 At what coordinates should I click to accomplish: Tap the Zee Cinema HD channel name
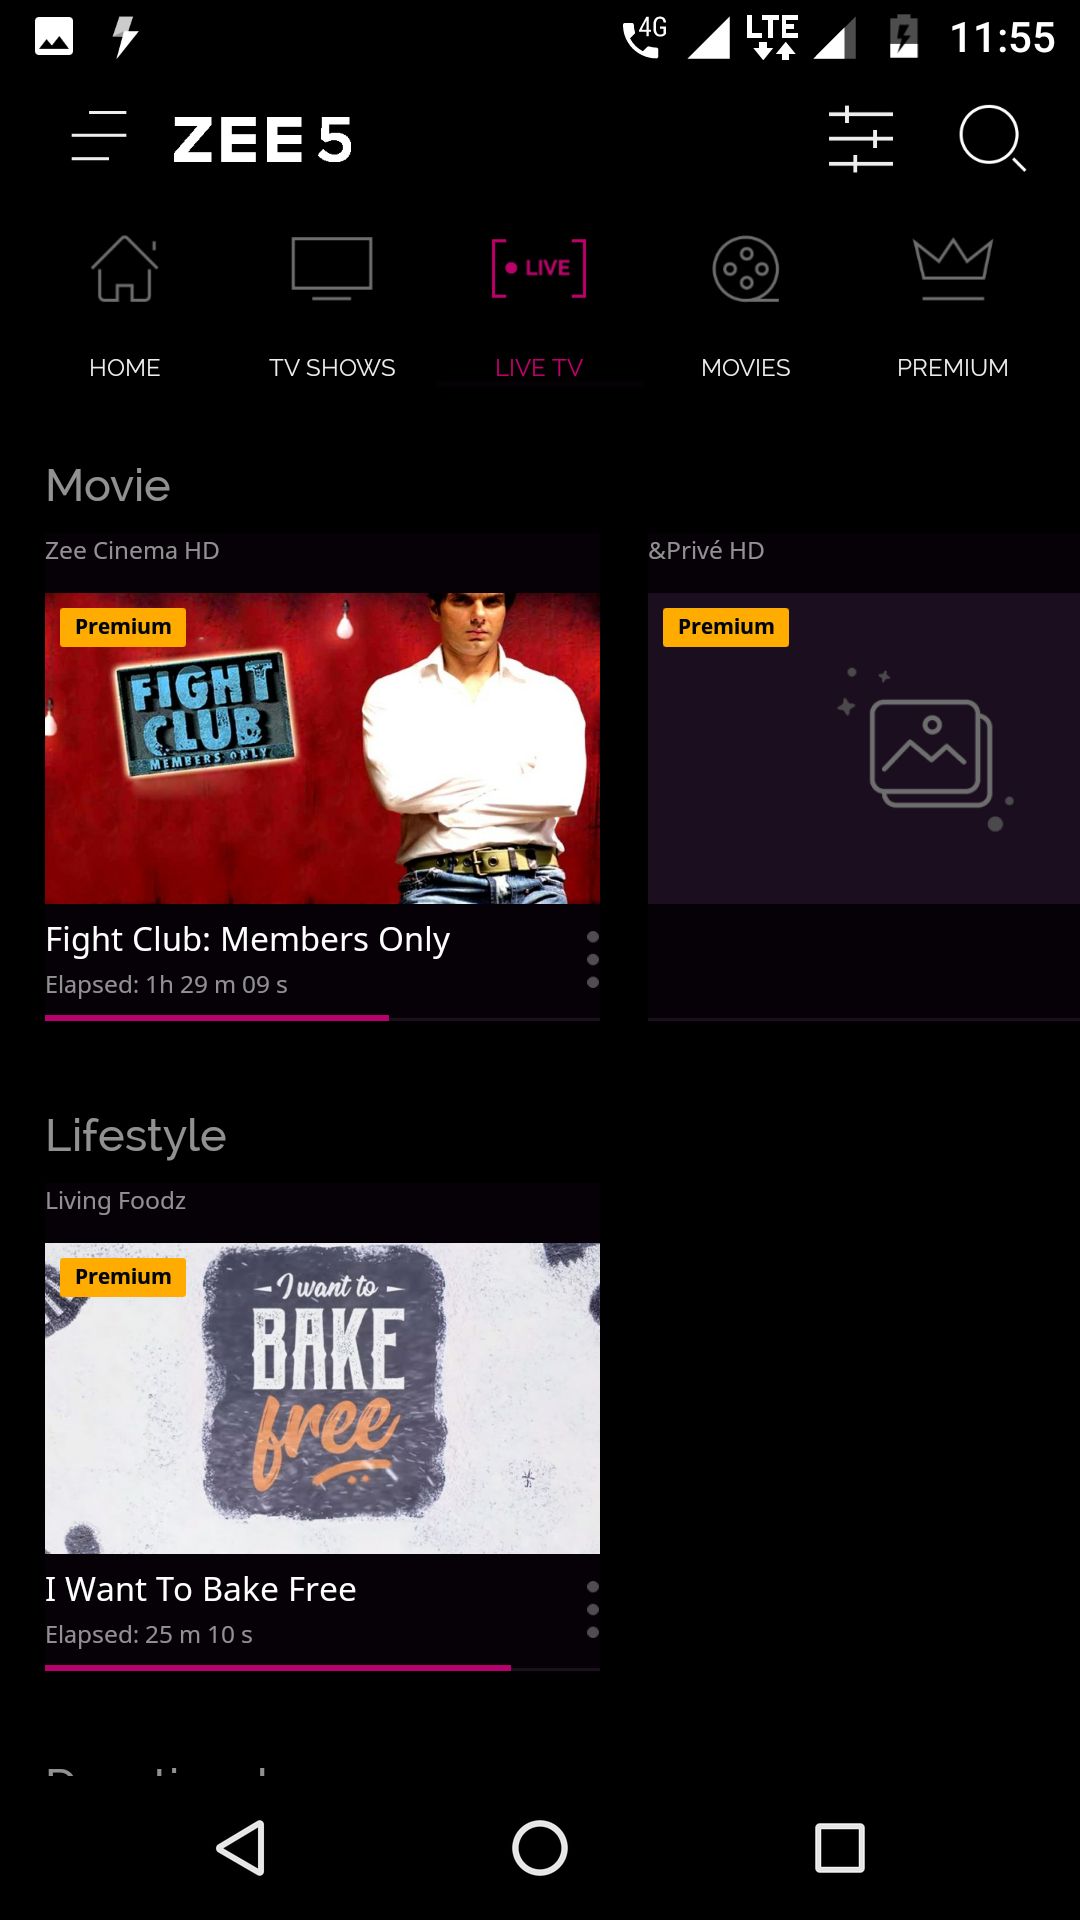(x=132, y=551)
